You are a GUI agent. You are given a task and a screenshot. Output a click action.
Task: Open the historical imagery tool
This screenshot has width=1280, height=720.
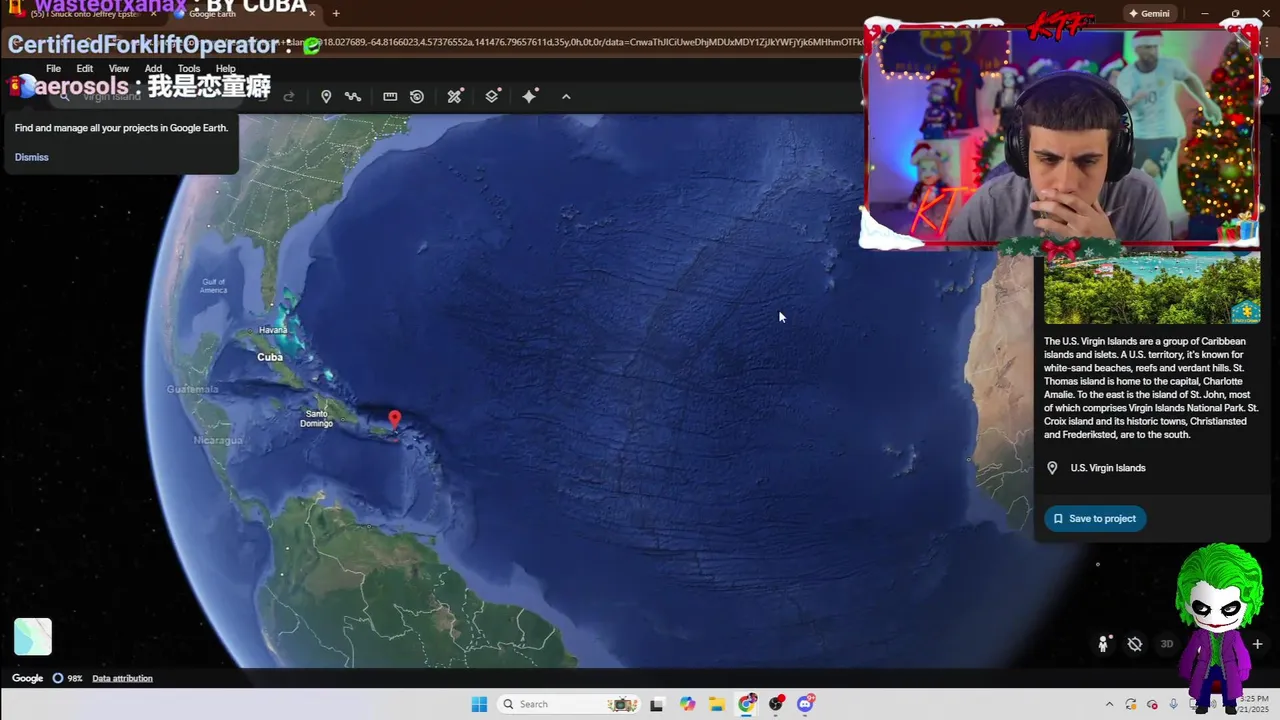tap(417, 96)
